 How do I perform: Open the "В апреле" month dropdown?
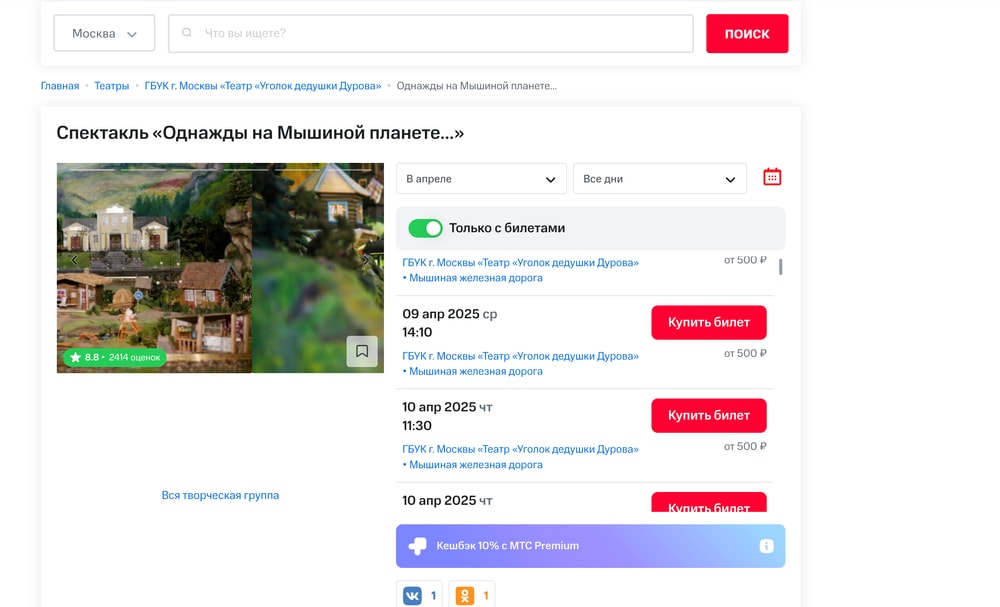click(x=481, y=178)
